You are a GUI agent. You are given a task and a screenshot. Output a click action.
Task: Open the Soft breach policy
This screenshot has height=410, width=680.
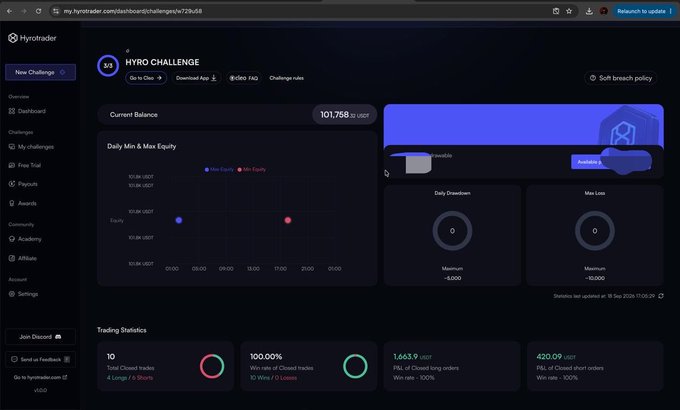coord(621,78)
